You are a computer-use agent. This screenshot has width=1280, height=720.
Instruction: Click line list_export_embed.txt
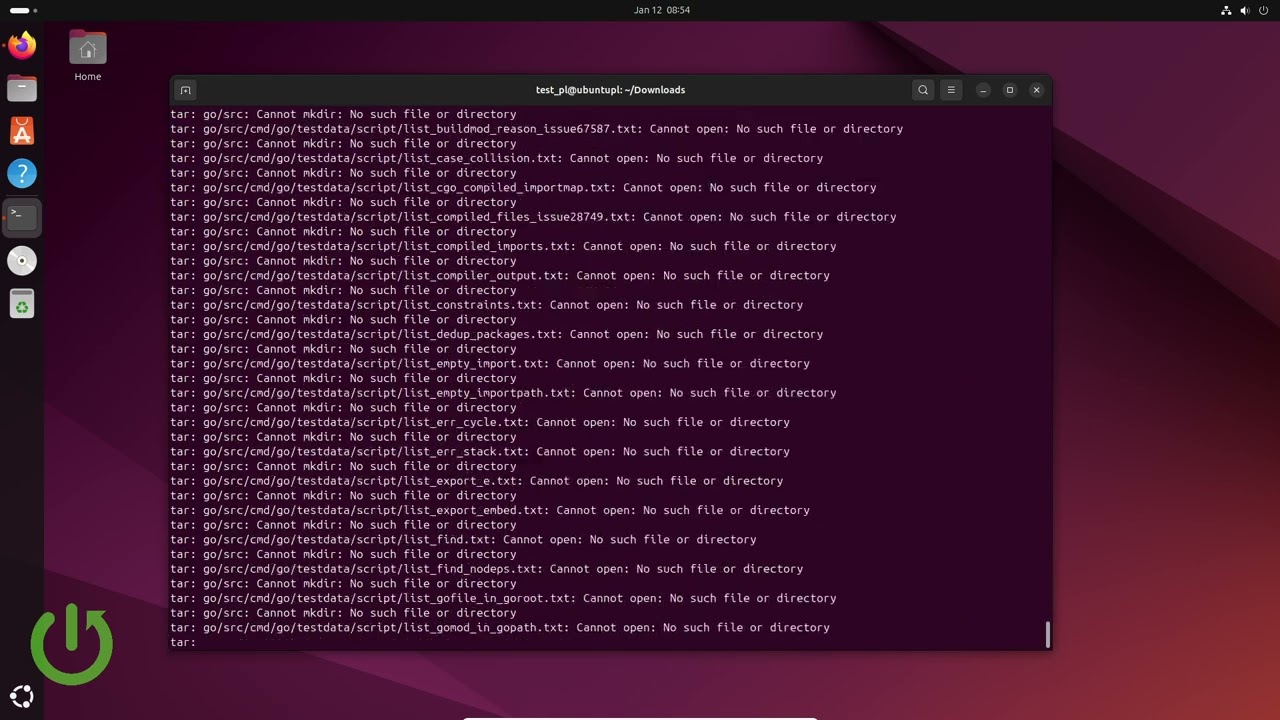[x=490, y=510]
